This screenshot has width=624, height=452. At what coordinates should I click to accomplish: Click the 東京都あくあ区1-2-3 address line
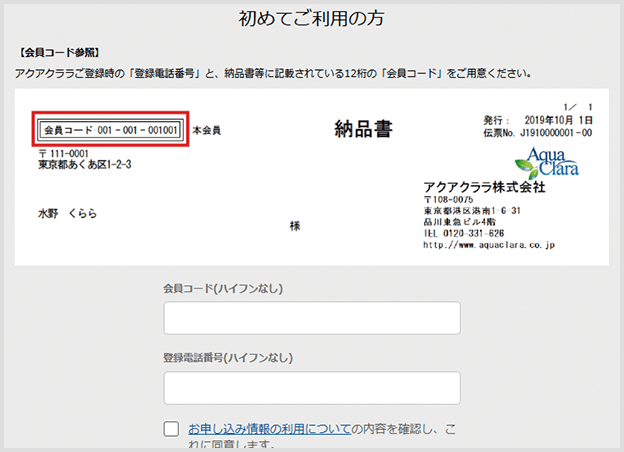pos(84,165)
